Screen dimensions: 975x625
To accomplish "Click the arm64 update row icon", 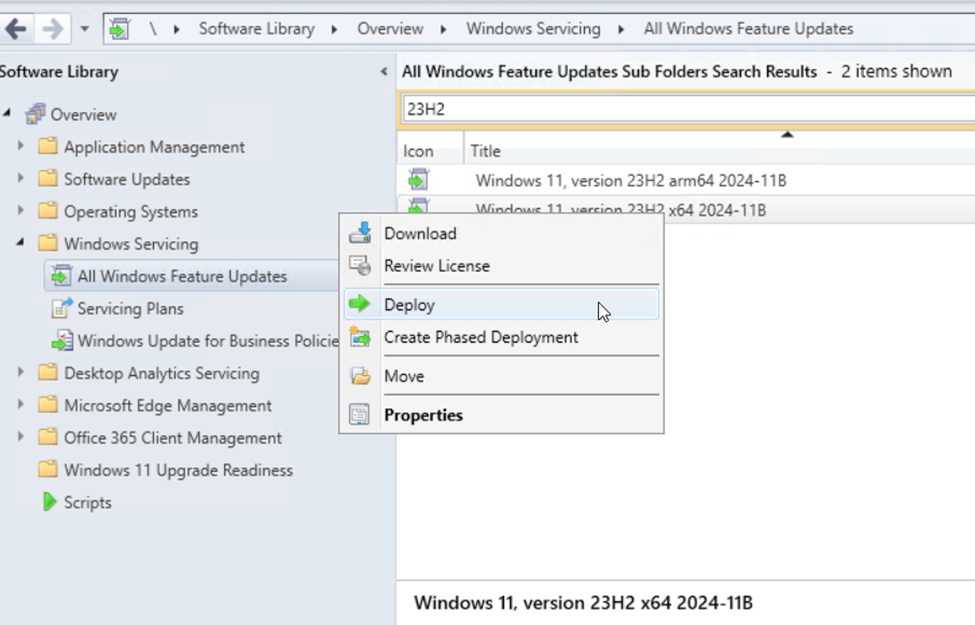I will [418, 180].
